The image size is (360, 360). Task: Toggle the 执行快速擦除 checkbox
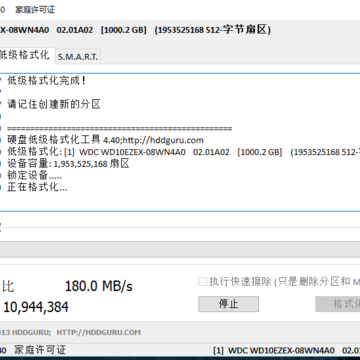pos(203,282)
